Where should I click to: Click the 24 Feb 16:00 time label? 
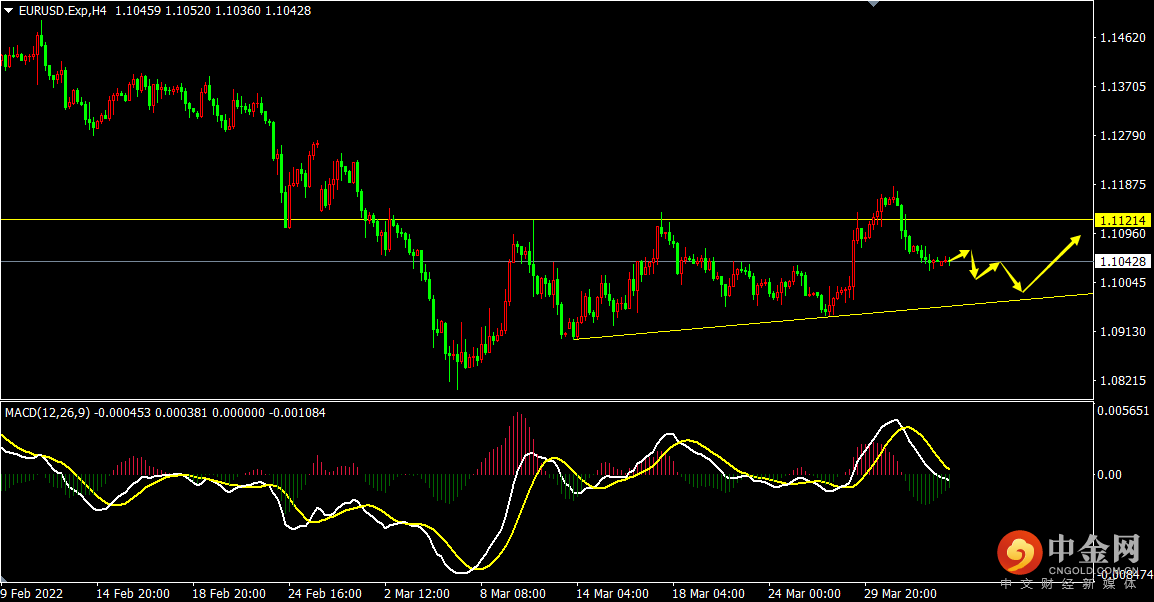[325, 593]
